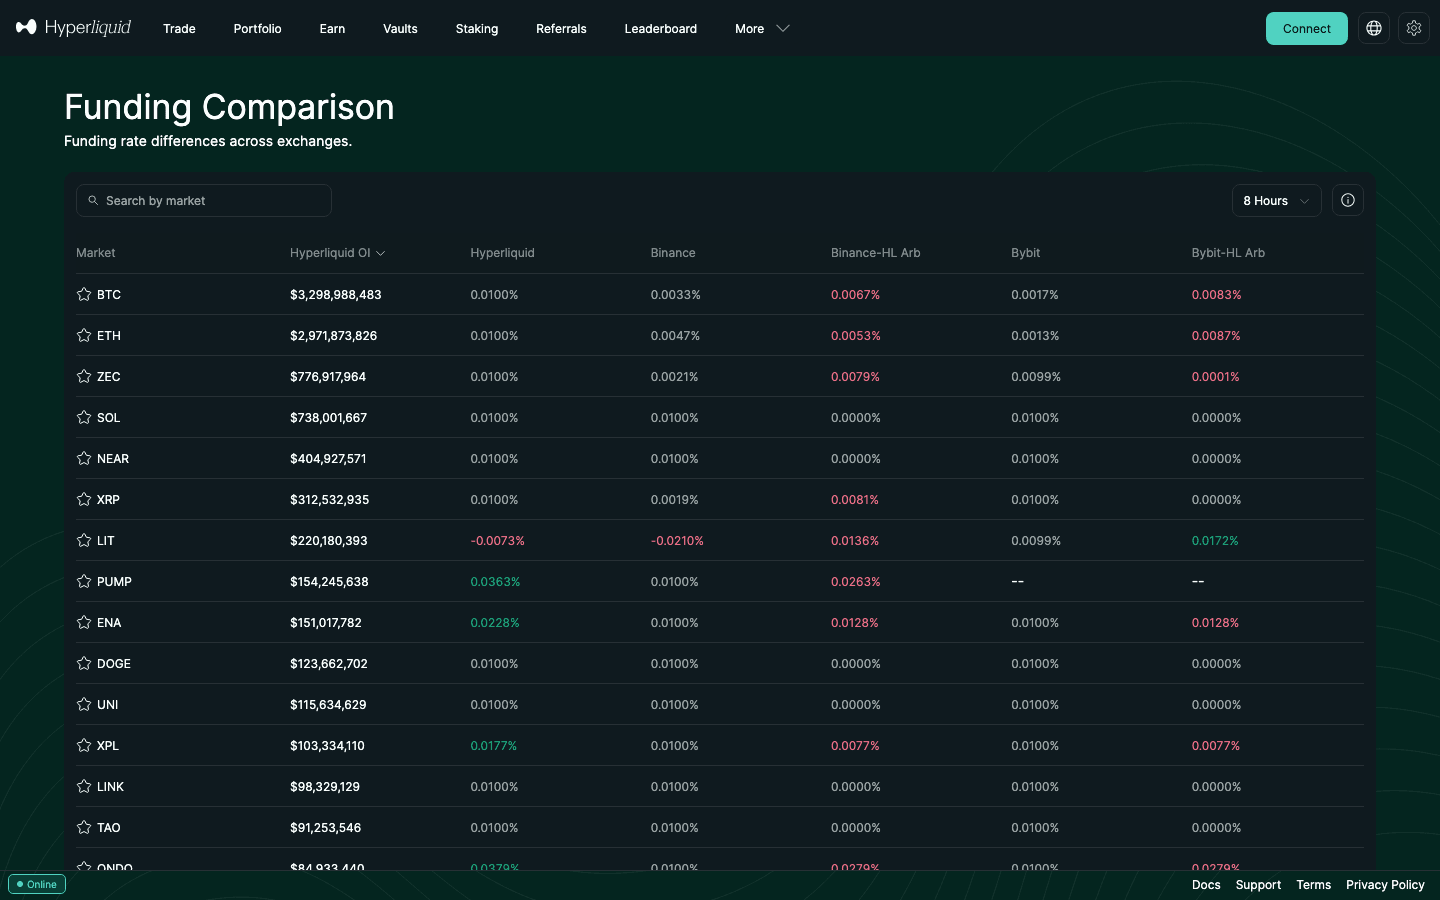Viewport: 1440px width, 900px height.
Task: Click the Hyperliquid logo
Action: click(x=73, y=28)
